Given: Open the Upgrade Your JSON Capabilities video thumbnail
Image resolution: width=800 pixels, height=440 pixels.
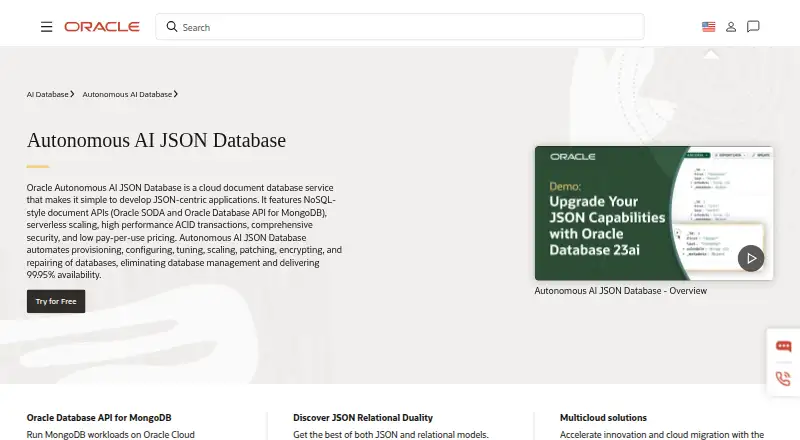Looking at the screenshot, I should pos(654,213).
